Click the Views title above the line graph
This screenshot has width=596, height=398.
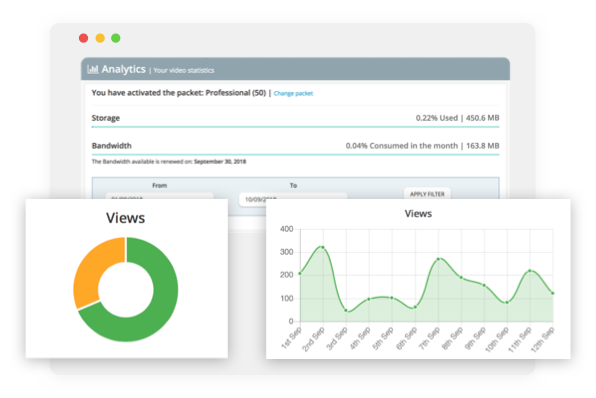[418, 214]
